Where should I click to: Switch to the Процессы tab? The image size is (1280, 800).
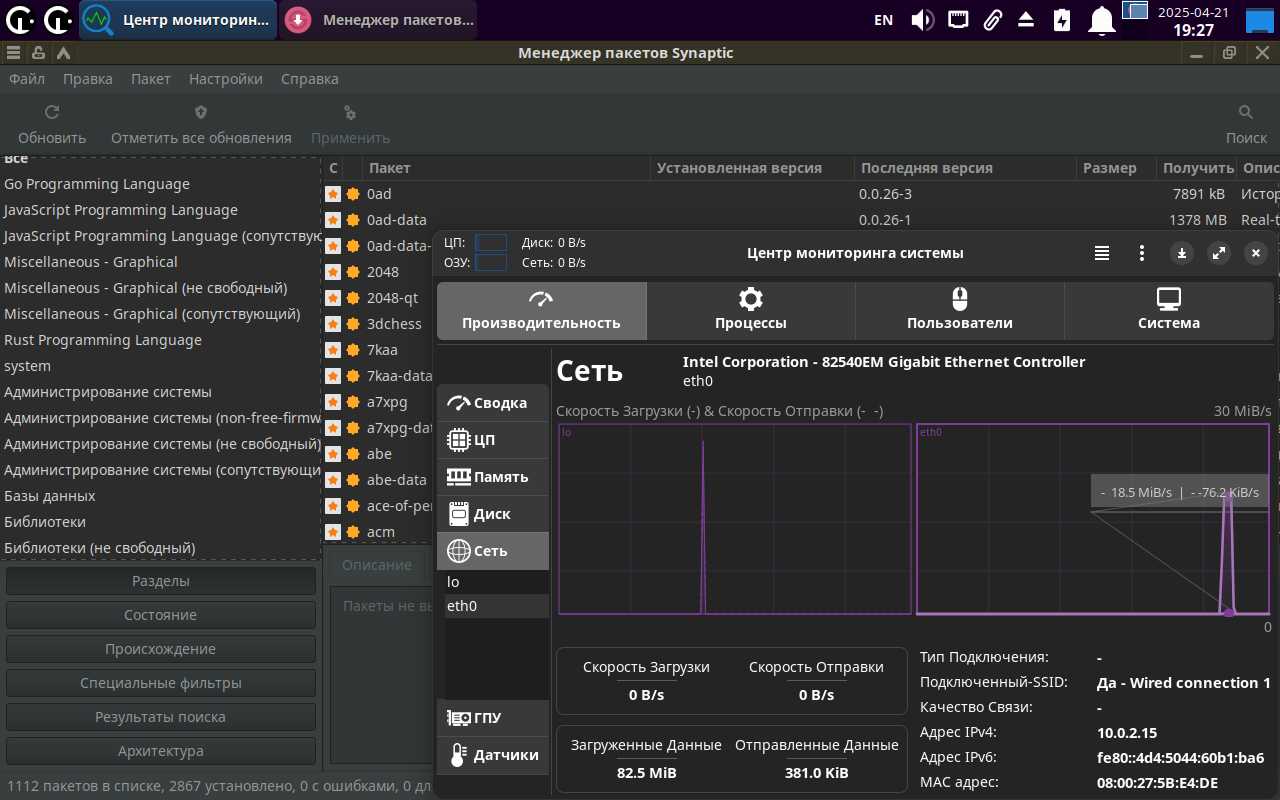click(x=750, y=310)
